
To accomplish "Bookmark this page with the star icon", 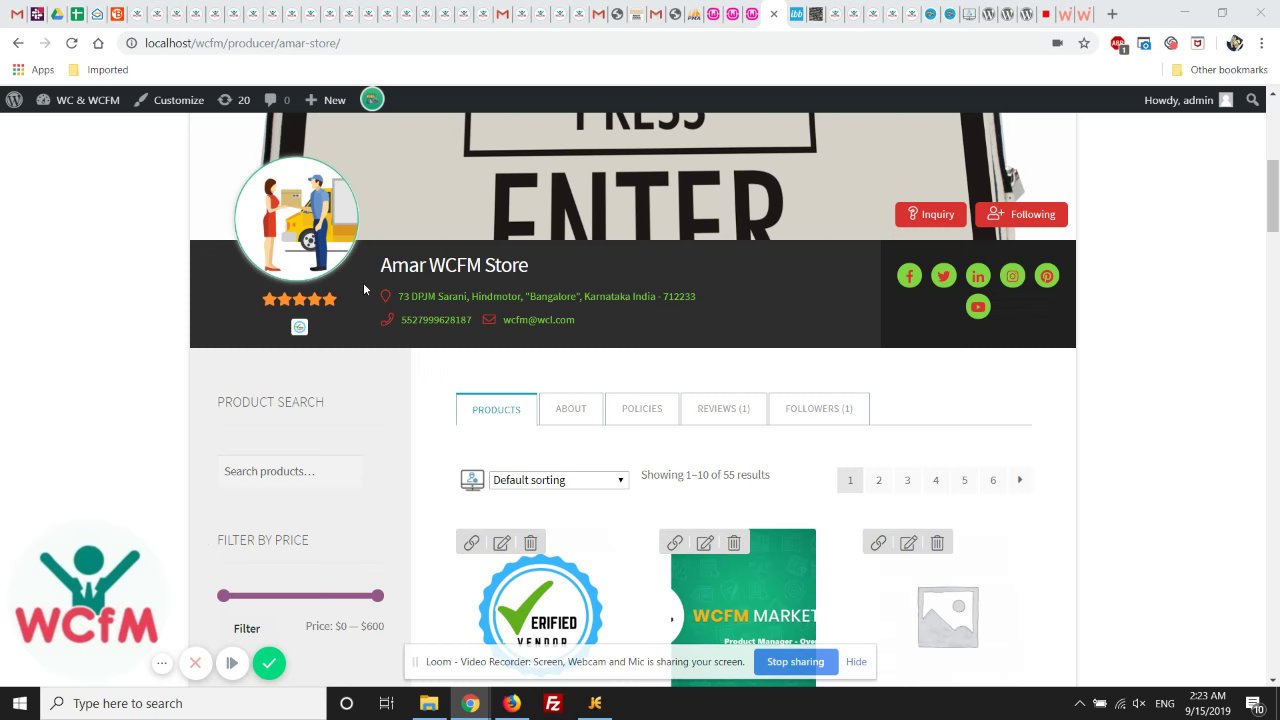I will point(1084,43).
